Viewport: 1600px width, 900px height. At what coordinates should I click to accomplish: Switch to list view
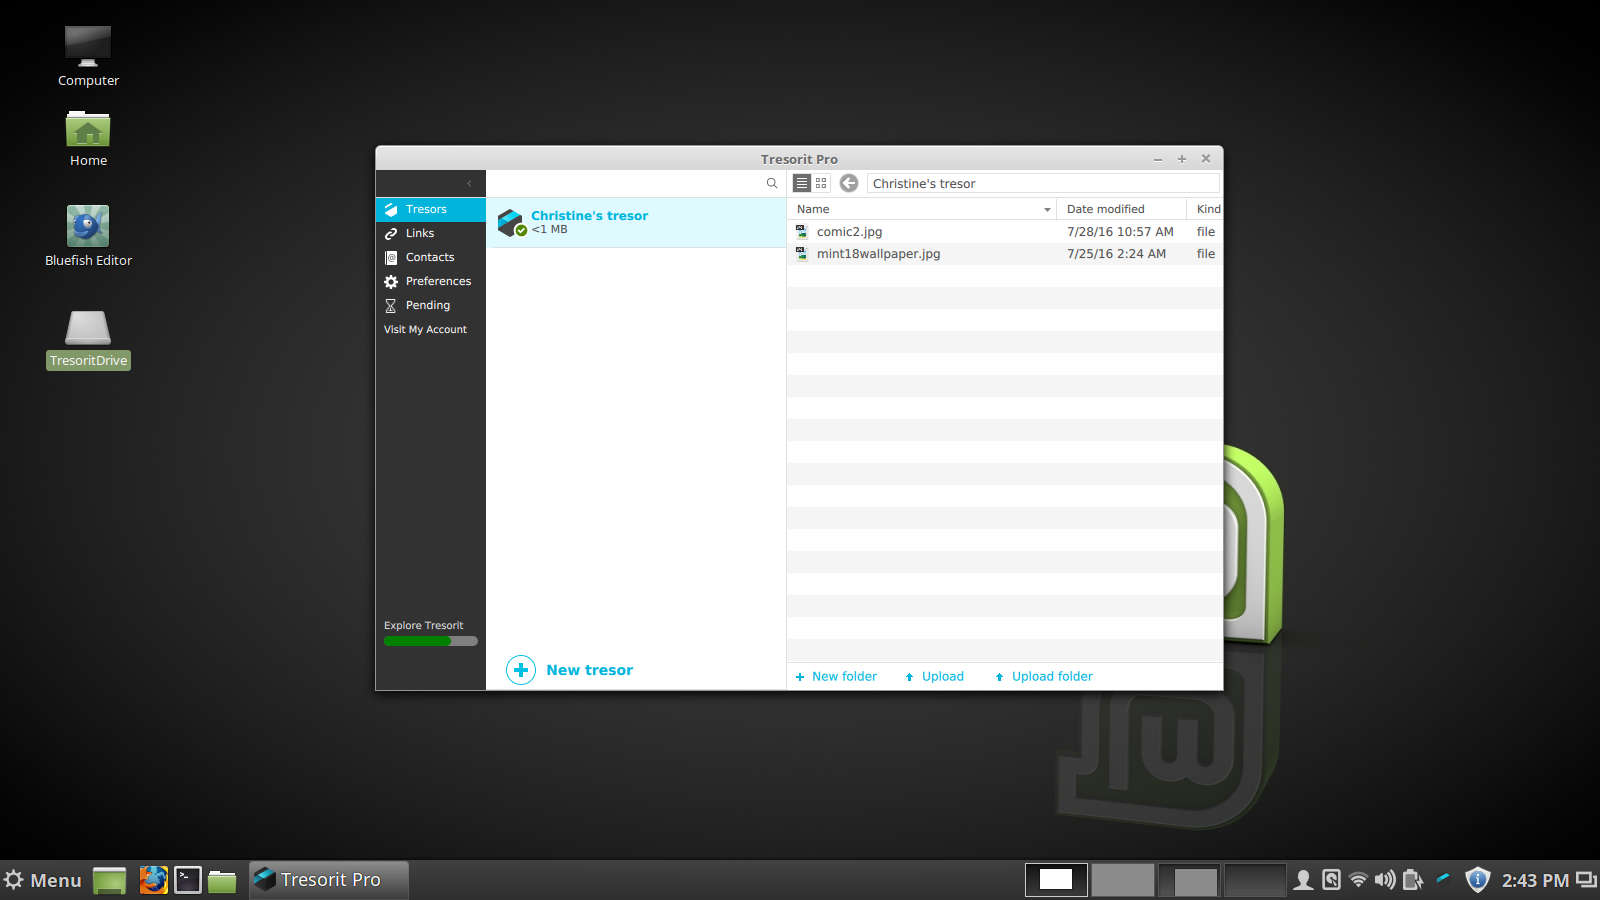pyautogui.click(x=802, y=183)
